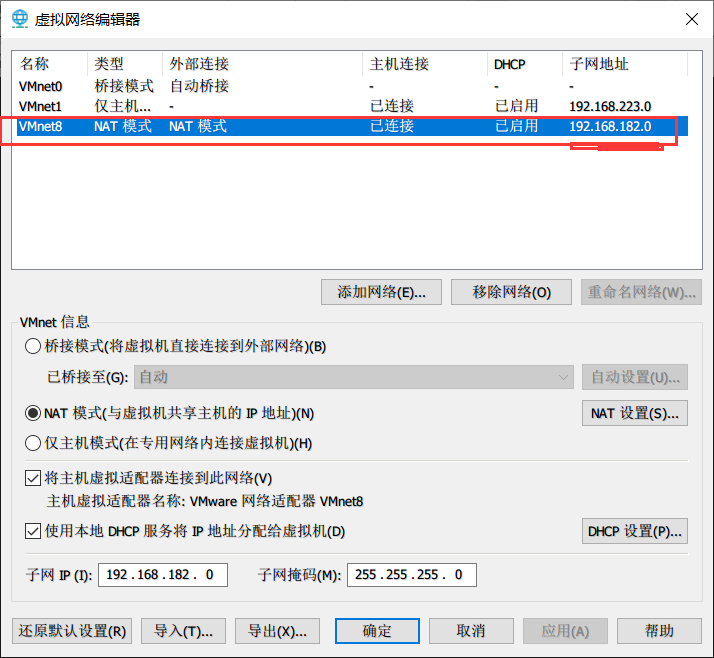Click the 子网 IP input field

(163, 575)
